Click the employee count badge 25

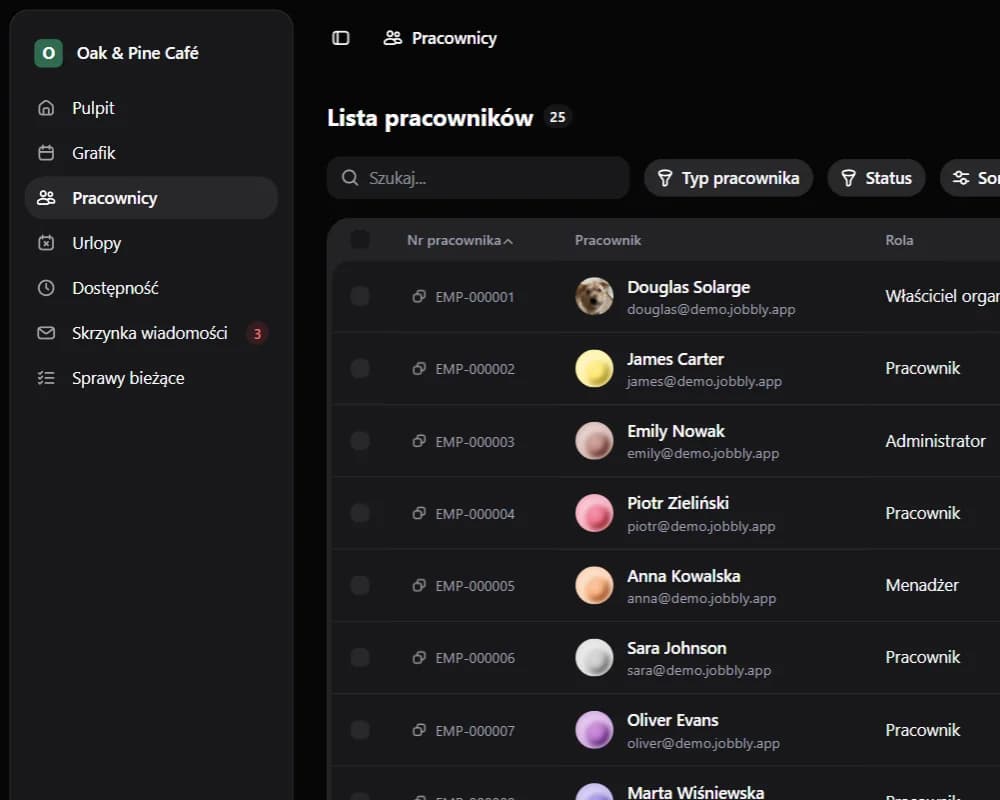(557, 117)
